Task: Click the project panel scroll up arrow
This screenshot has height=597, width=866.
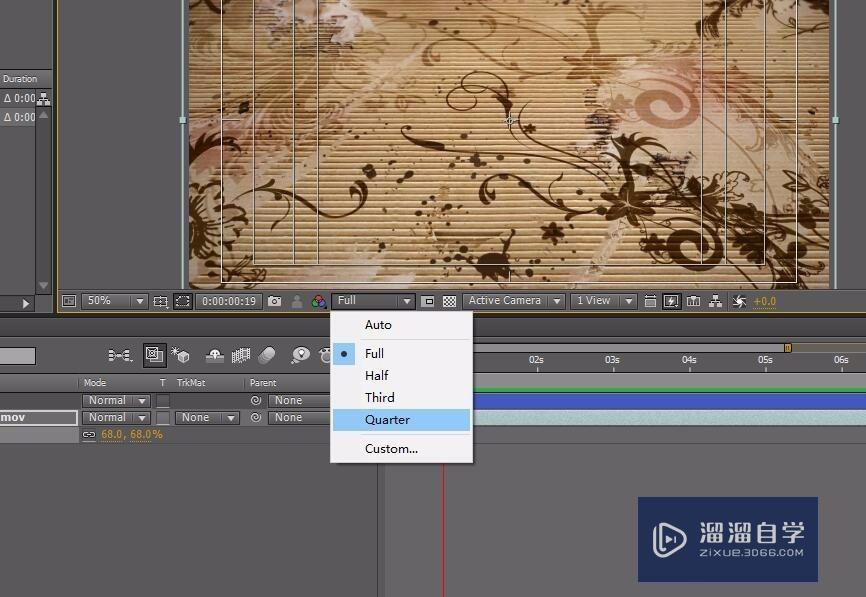Action: pyautogui.click(x=44, y=115)
